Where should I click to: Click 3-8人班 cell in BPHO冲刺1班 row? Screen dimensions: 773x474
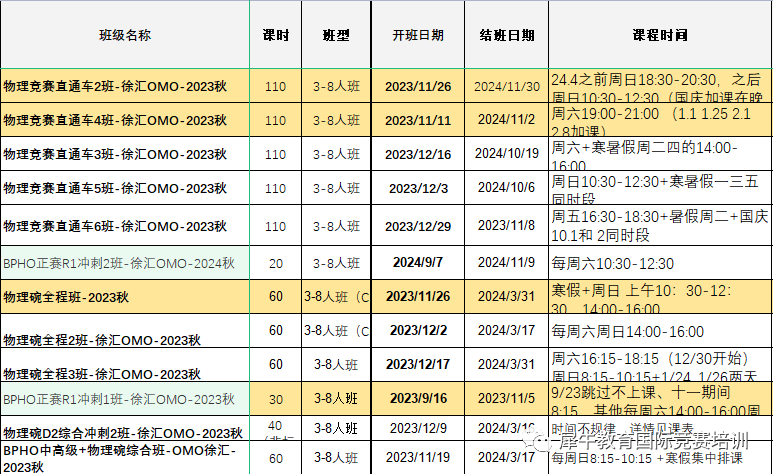click(336, 399)
